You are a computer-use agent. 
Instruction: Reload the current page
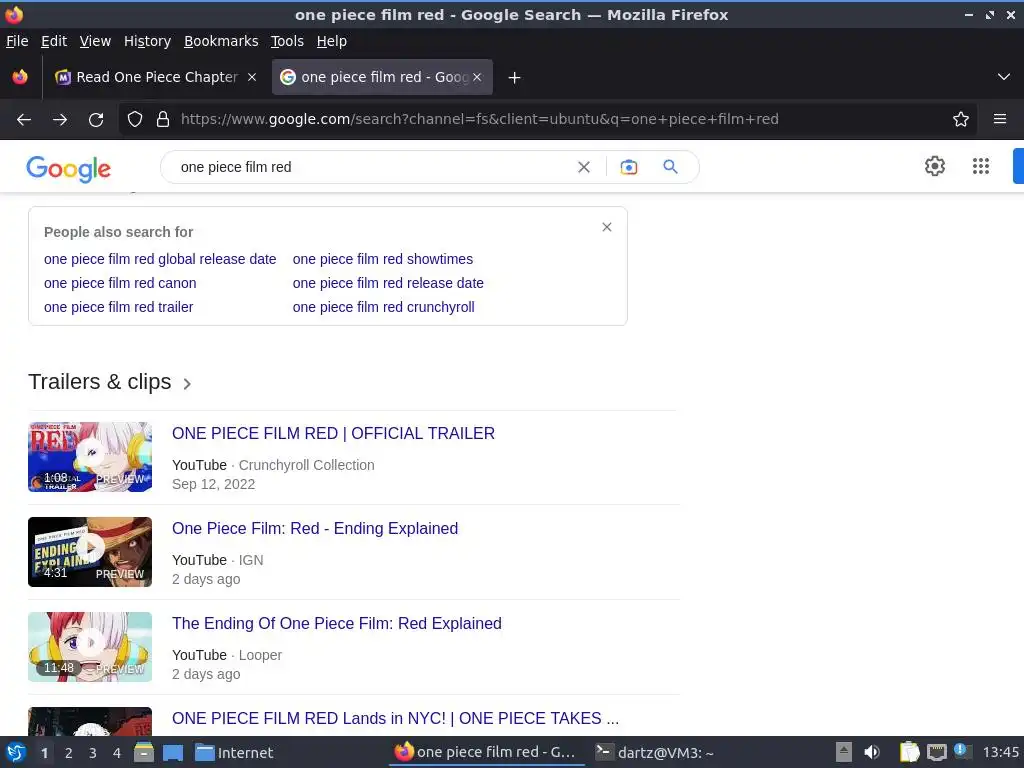pos(96,120)
